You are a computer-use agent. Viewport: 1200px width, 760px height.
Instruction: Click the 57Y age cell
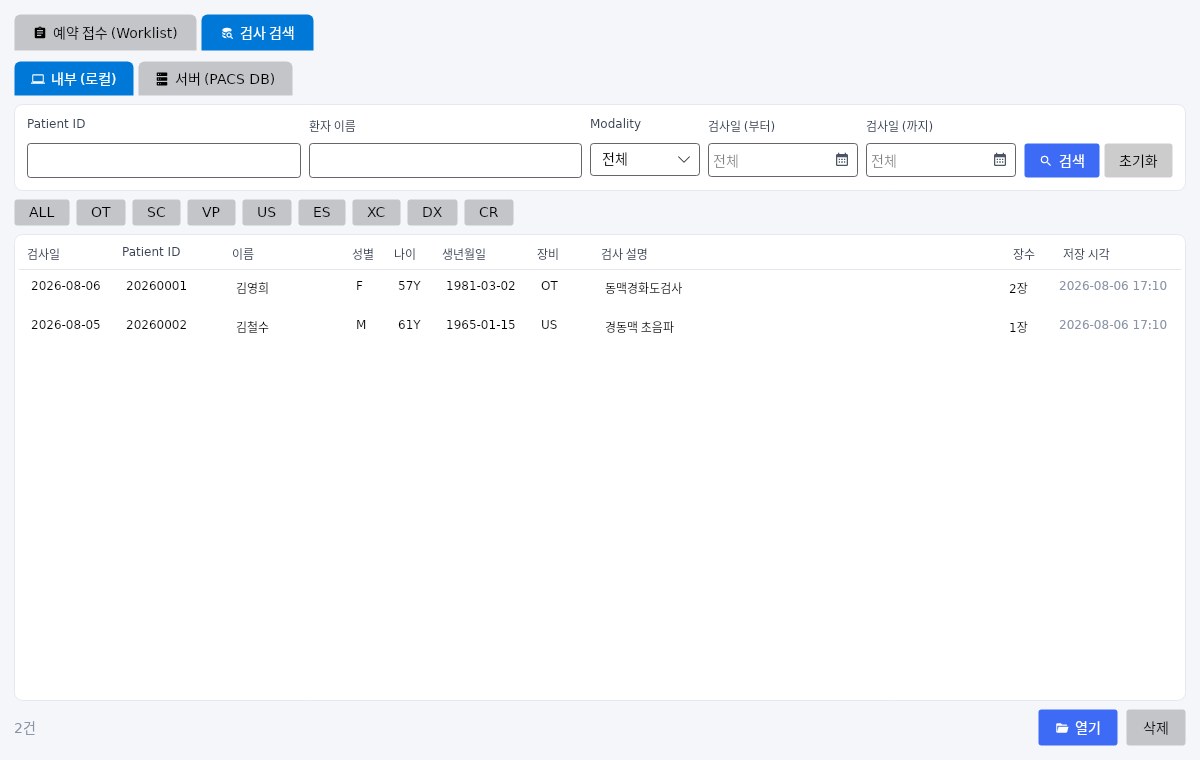click(409, 286)
